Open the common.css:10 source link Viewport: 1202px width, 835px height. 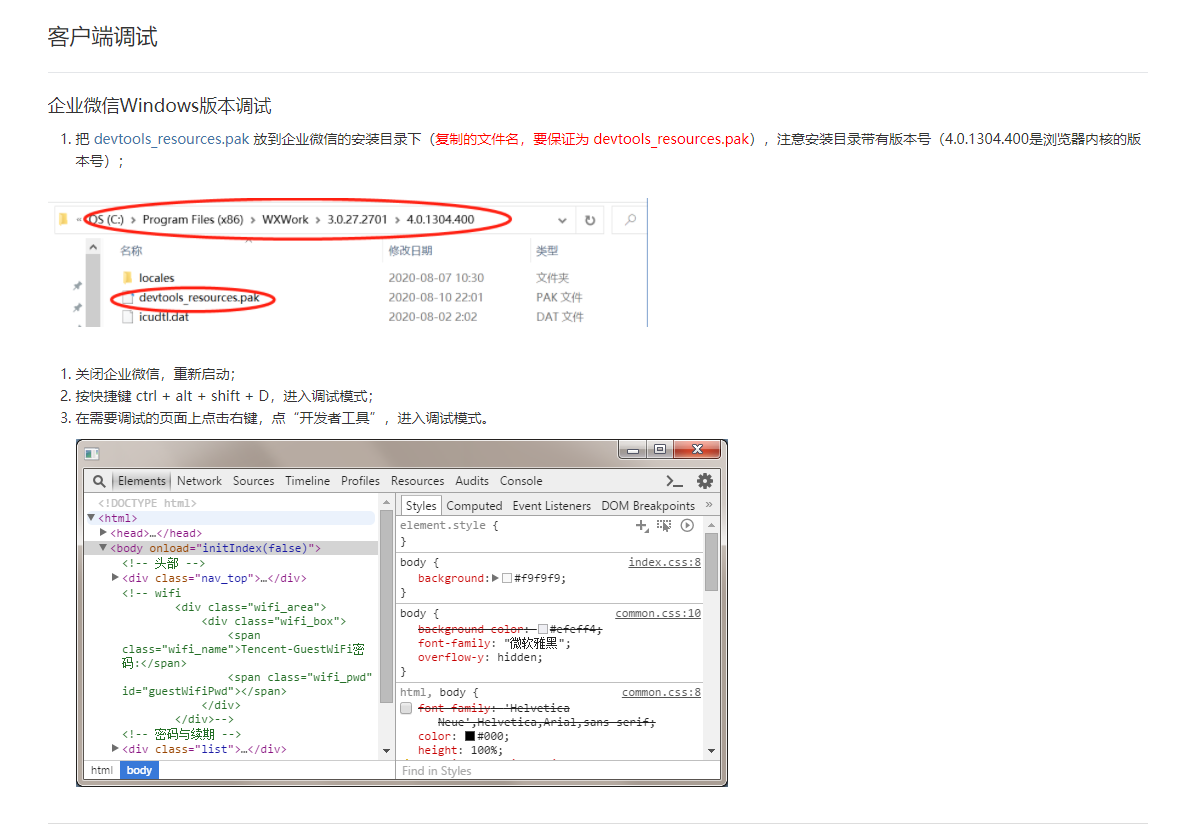[x=658, y=613]
